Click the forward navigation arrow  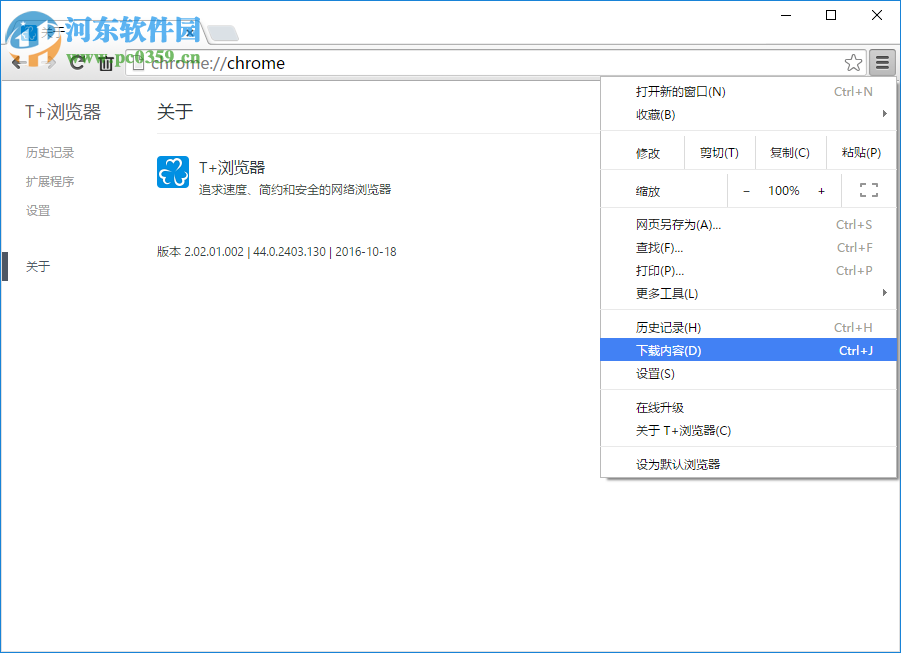(47, 62)
